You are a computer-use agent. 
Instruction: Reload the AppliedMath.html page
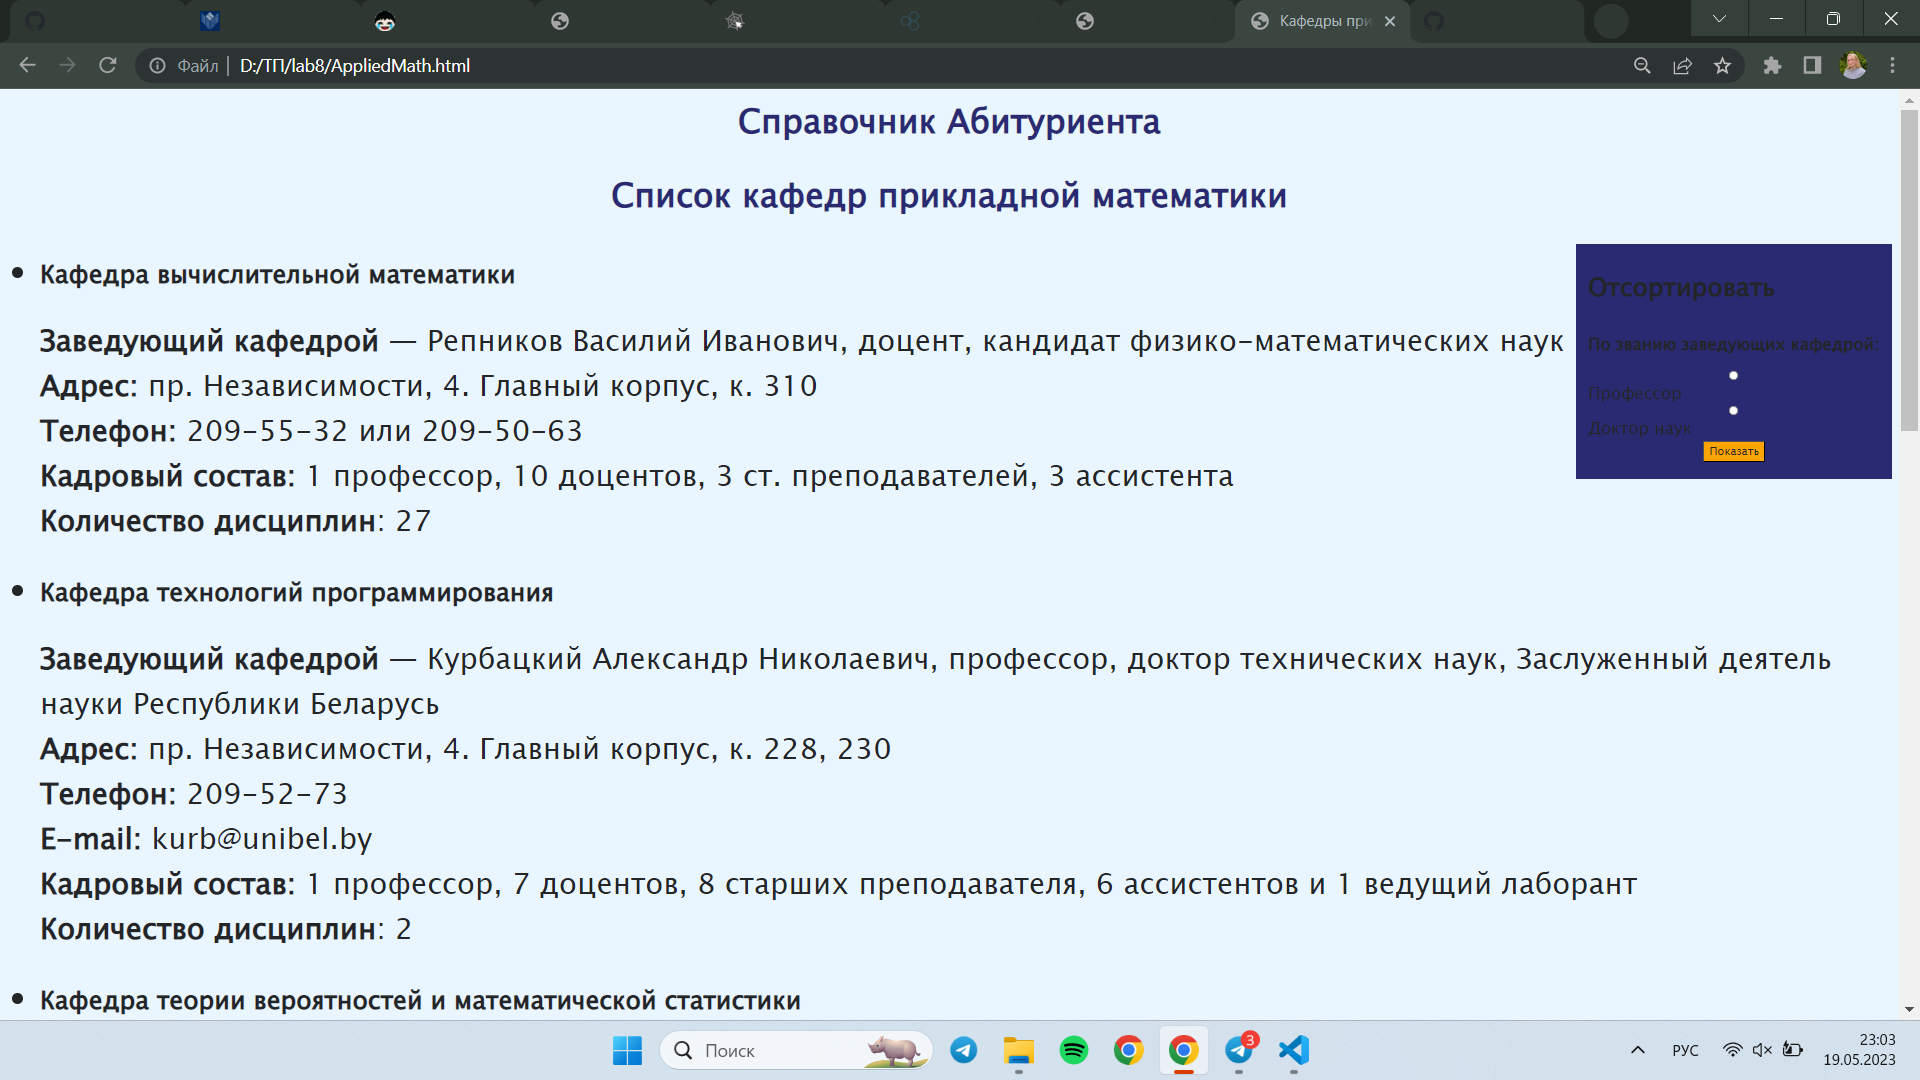[x=108, y=65]
